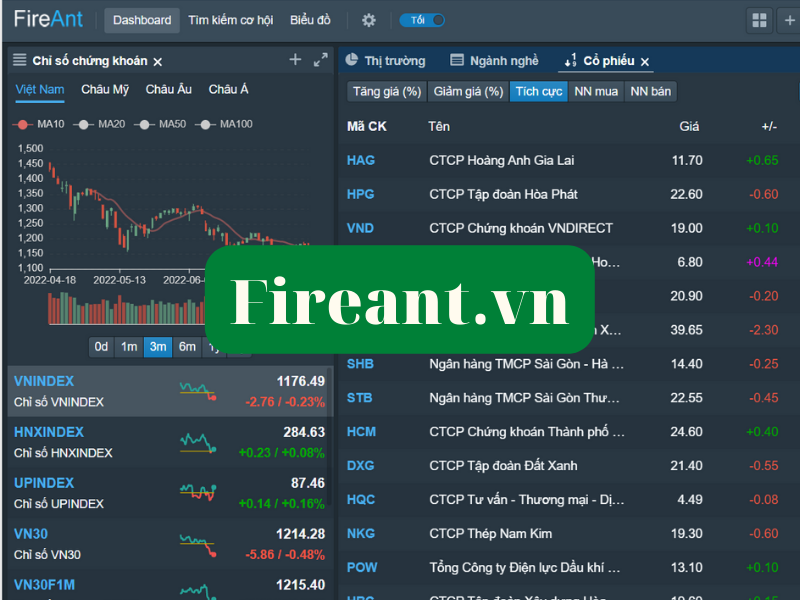
Task: Click CTCP Thép Nam Kim name
Action: (x=490, y=534)
